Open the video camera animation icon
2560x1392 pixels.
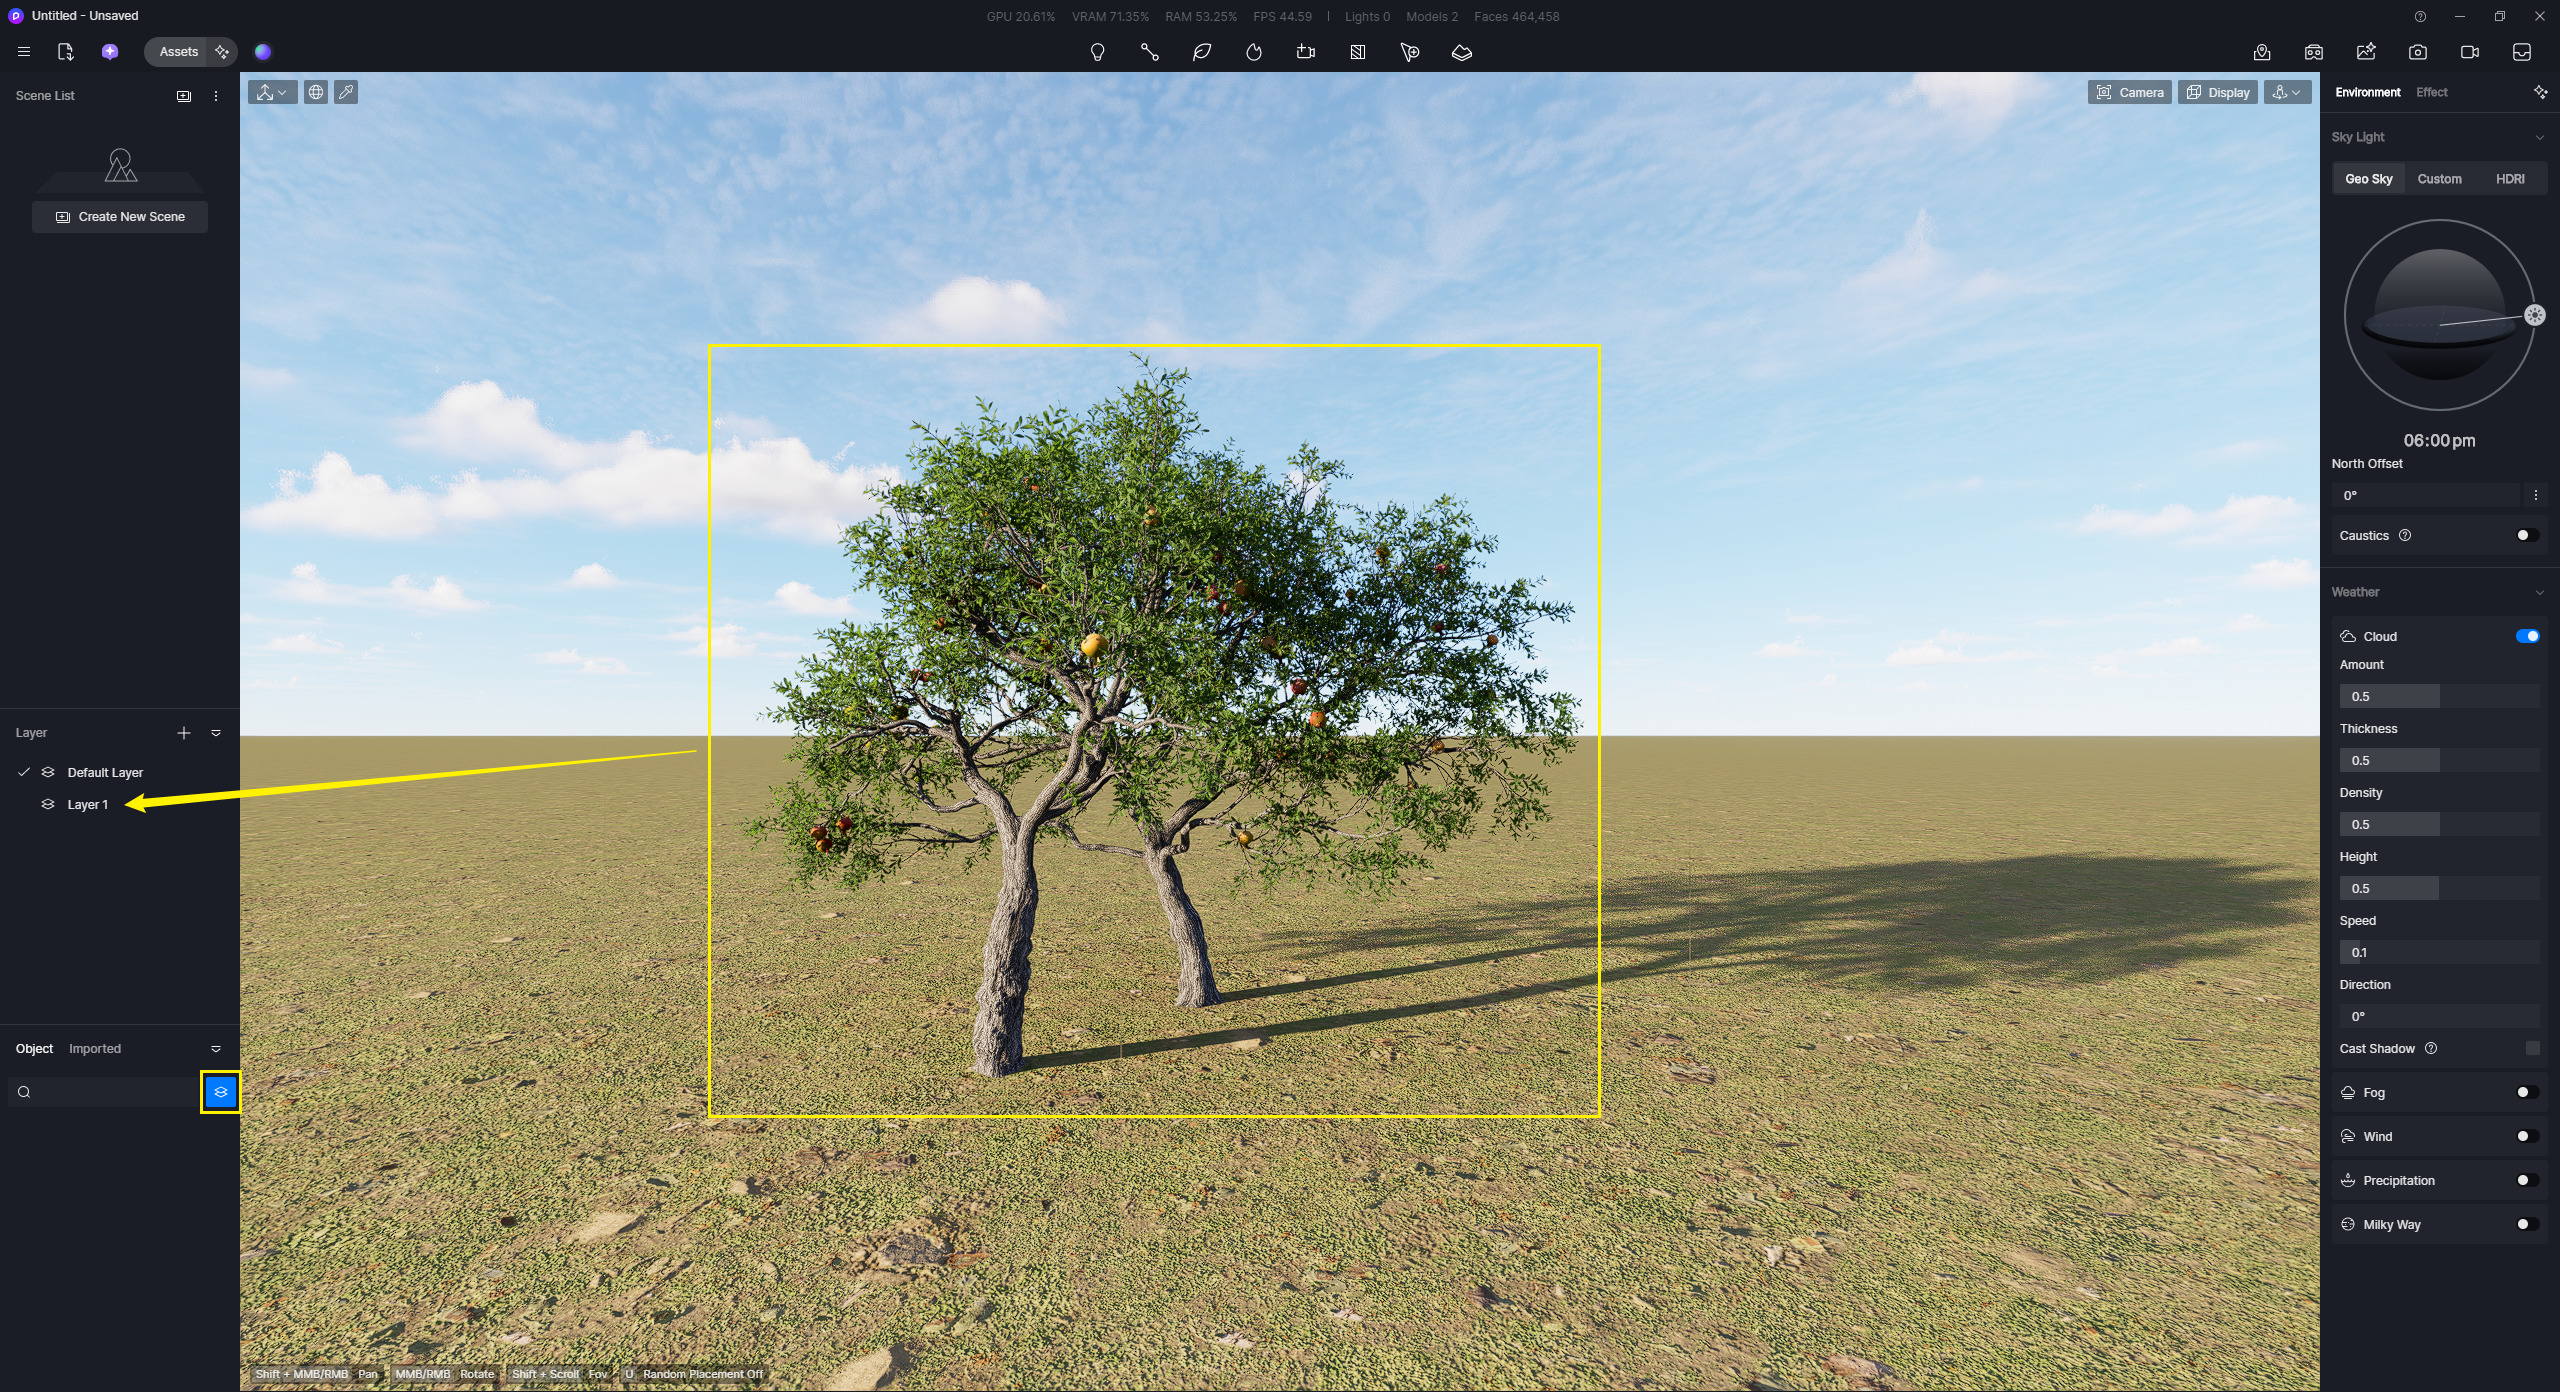point(2470,52)
